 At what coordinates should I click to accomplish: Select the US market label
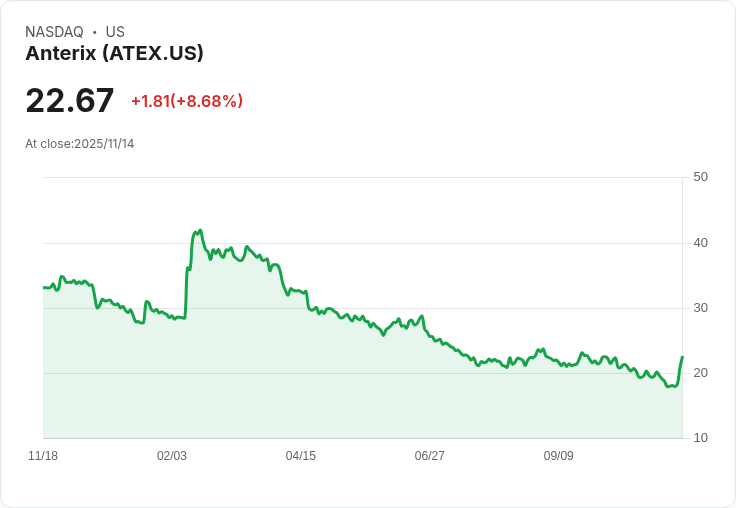point(115,32)
